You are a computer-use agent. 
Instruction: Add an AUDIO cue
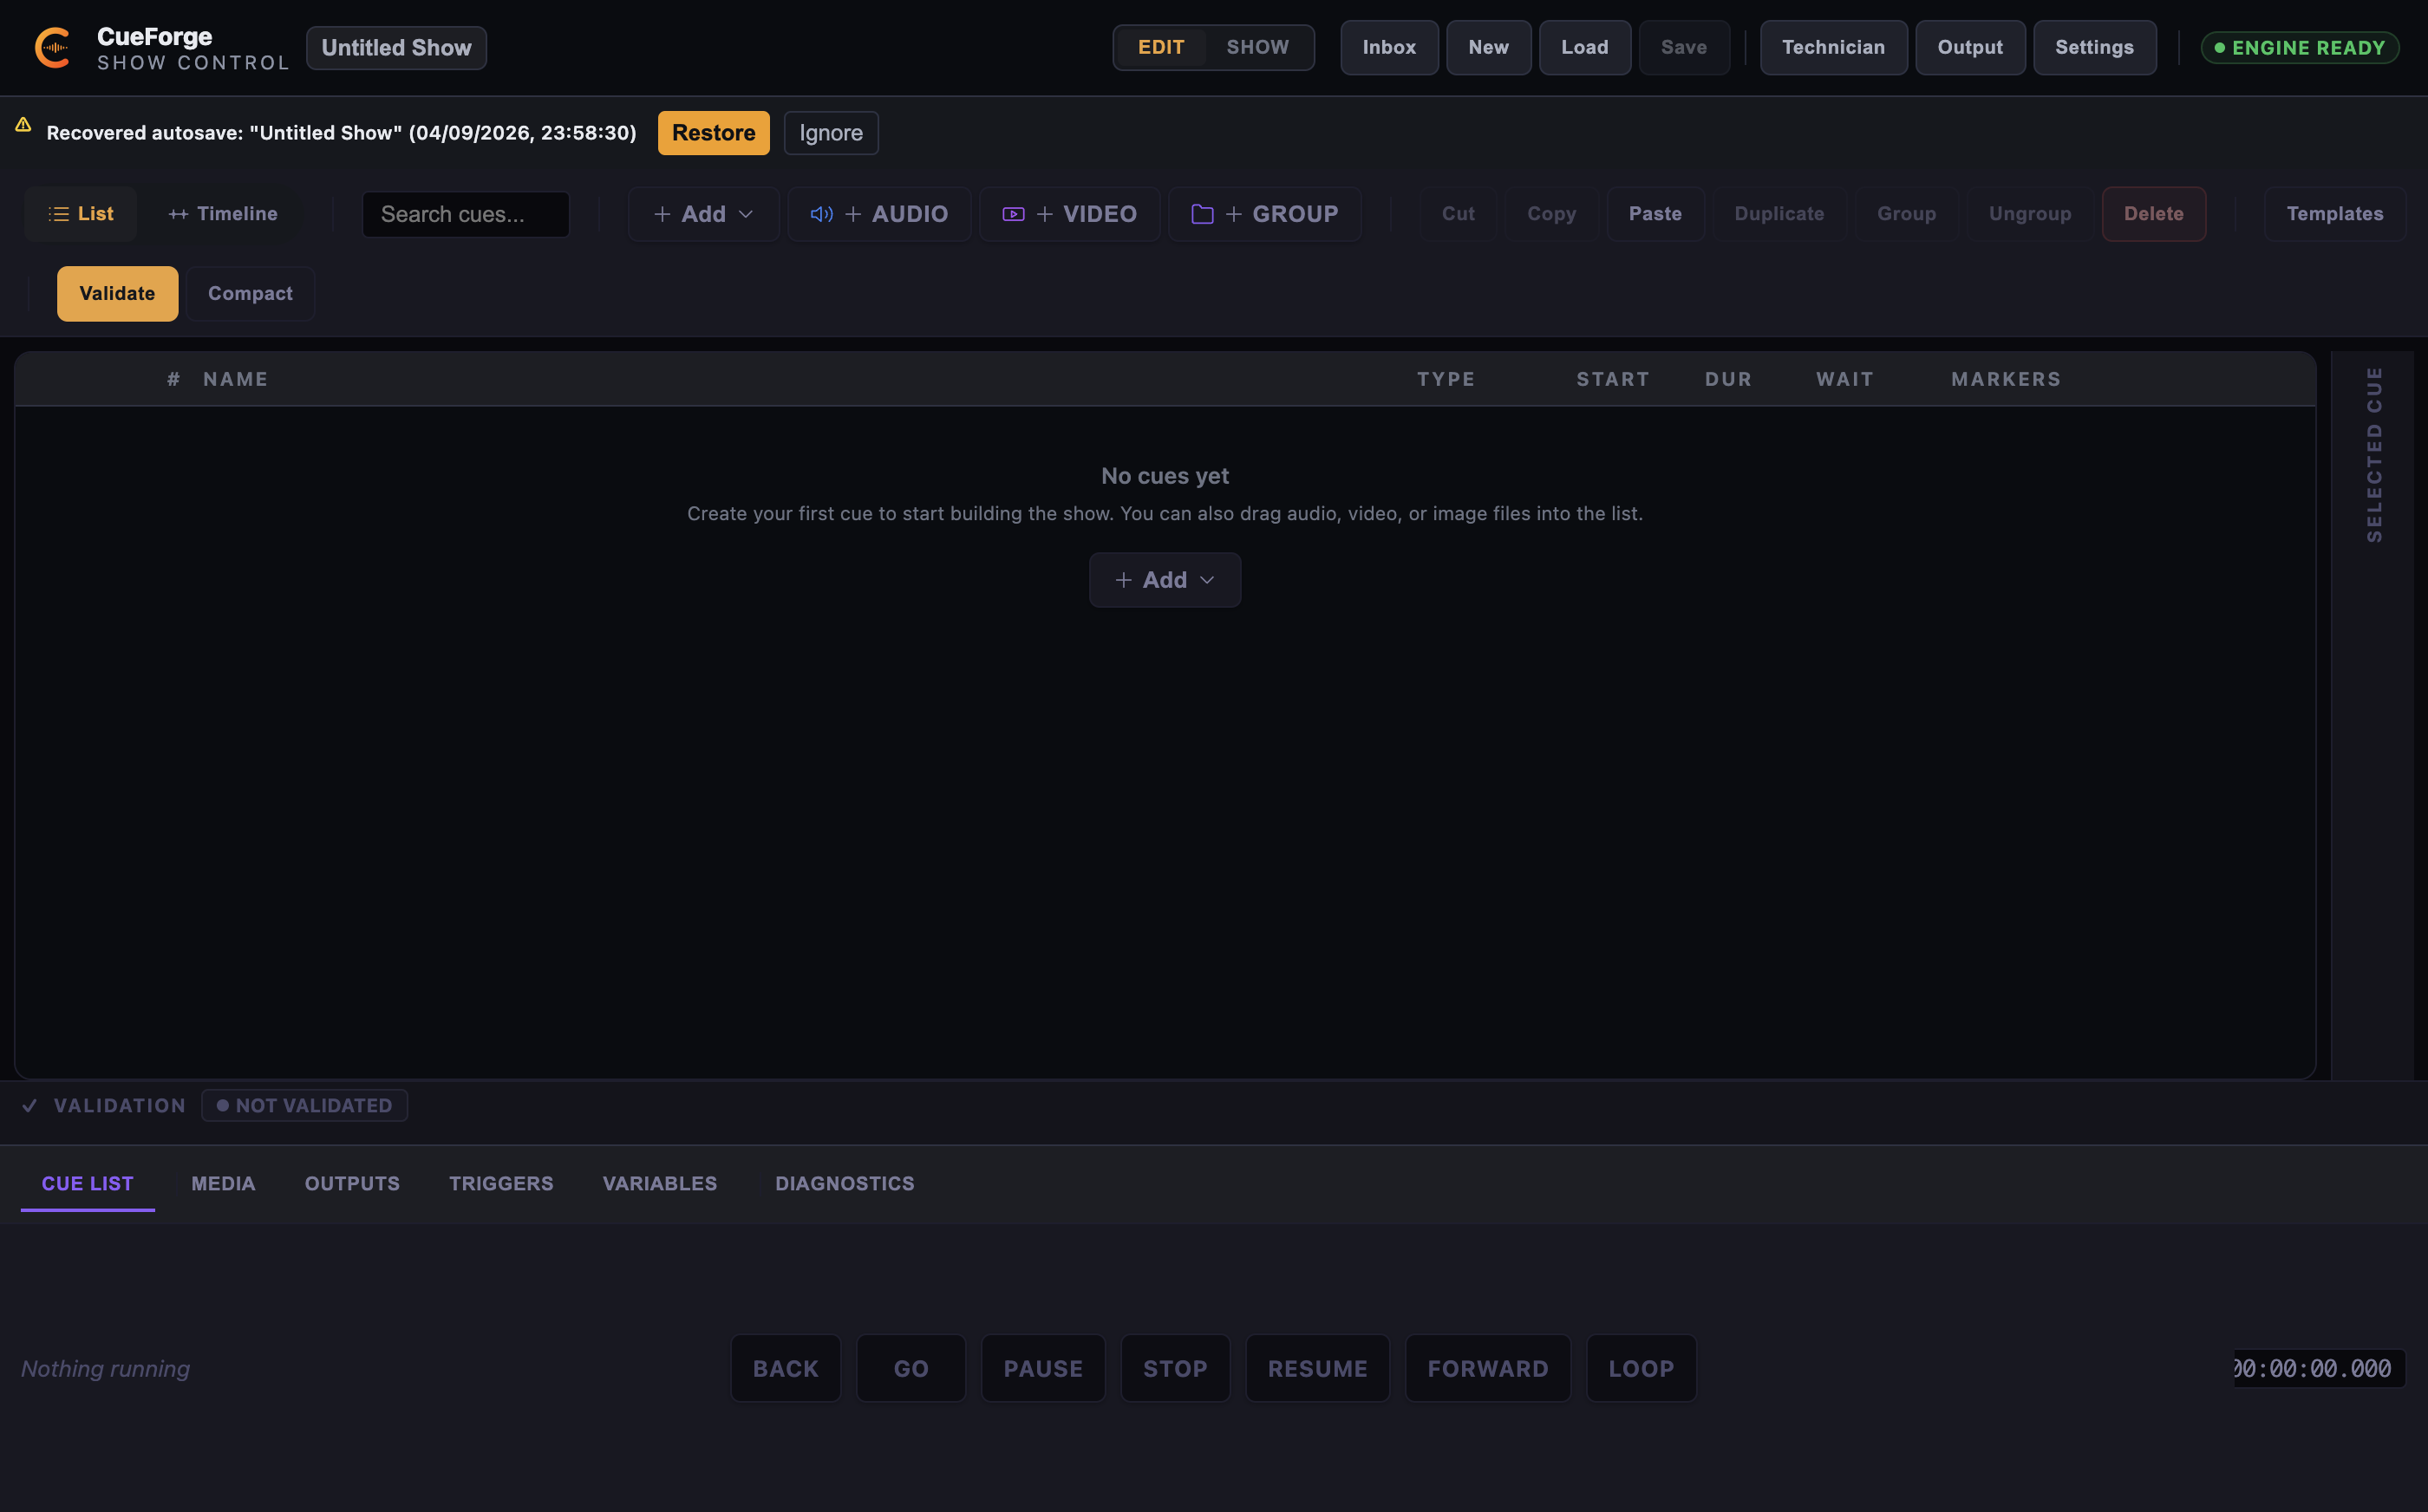click(x=879, y=214)
